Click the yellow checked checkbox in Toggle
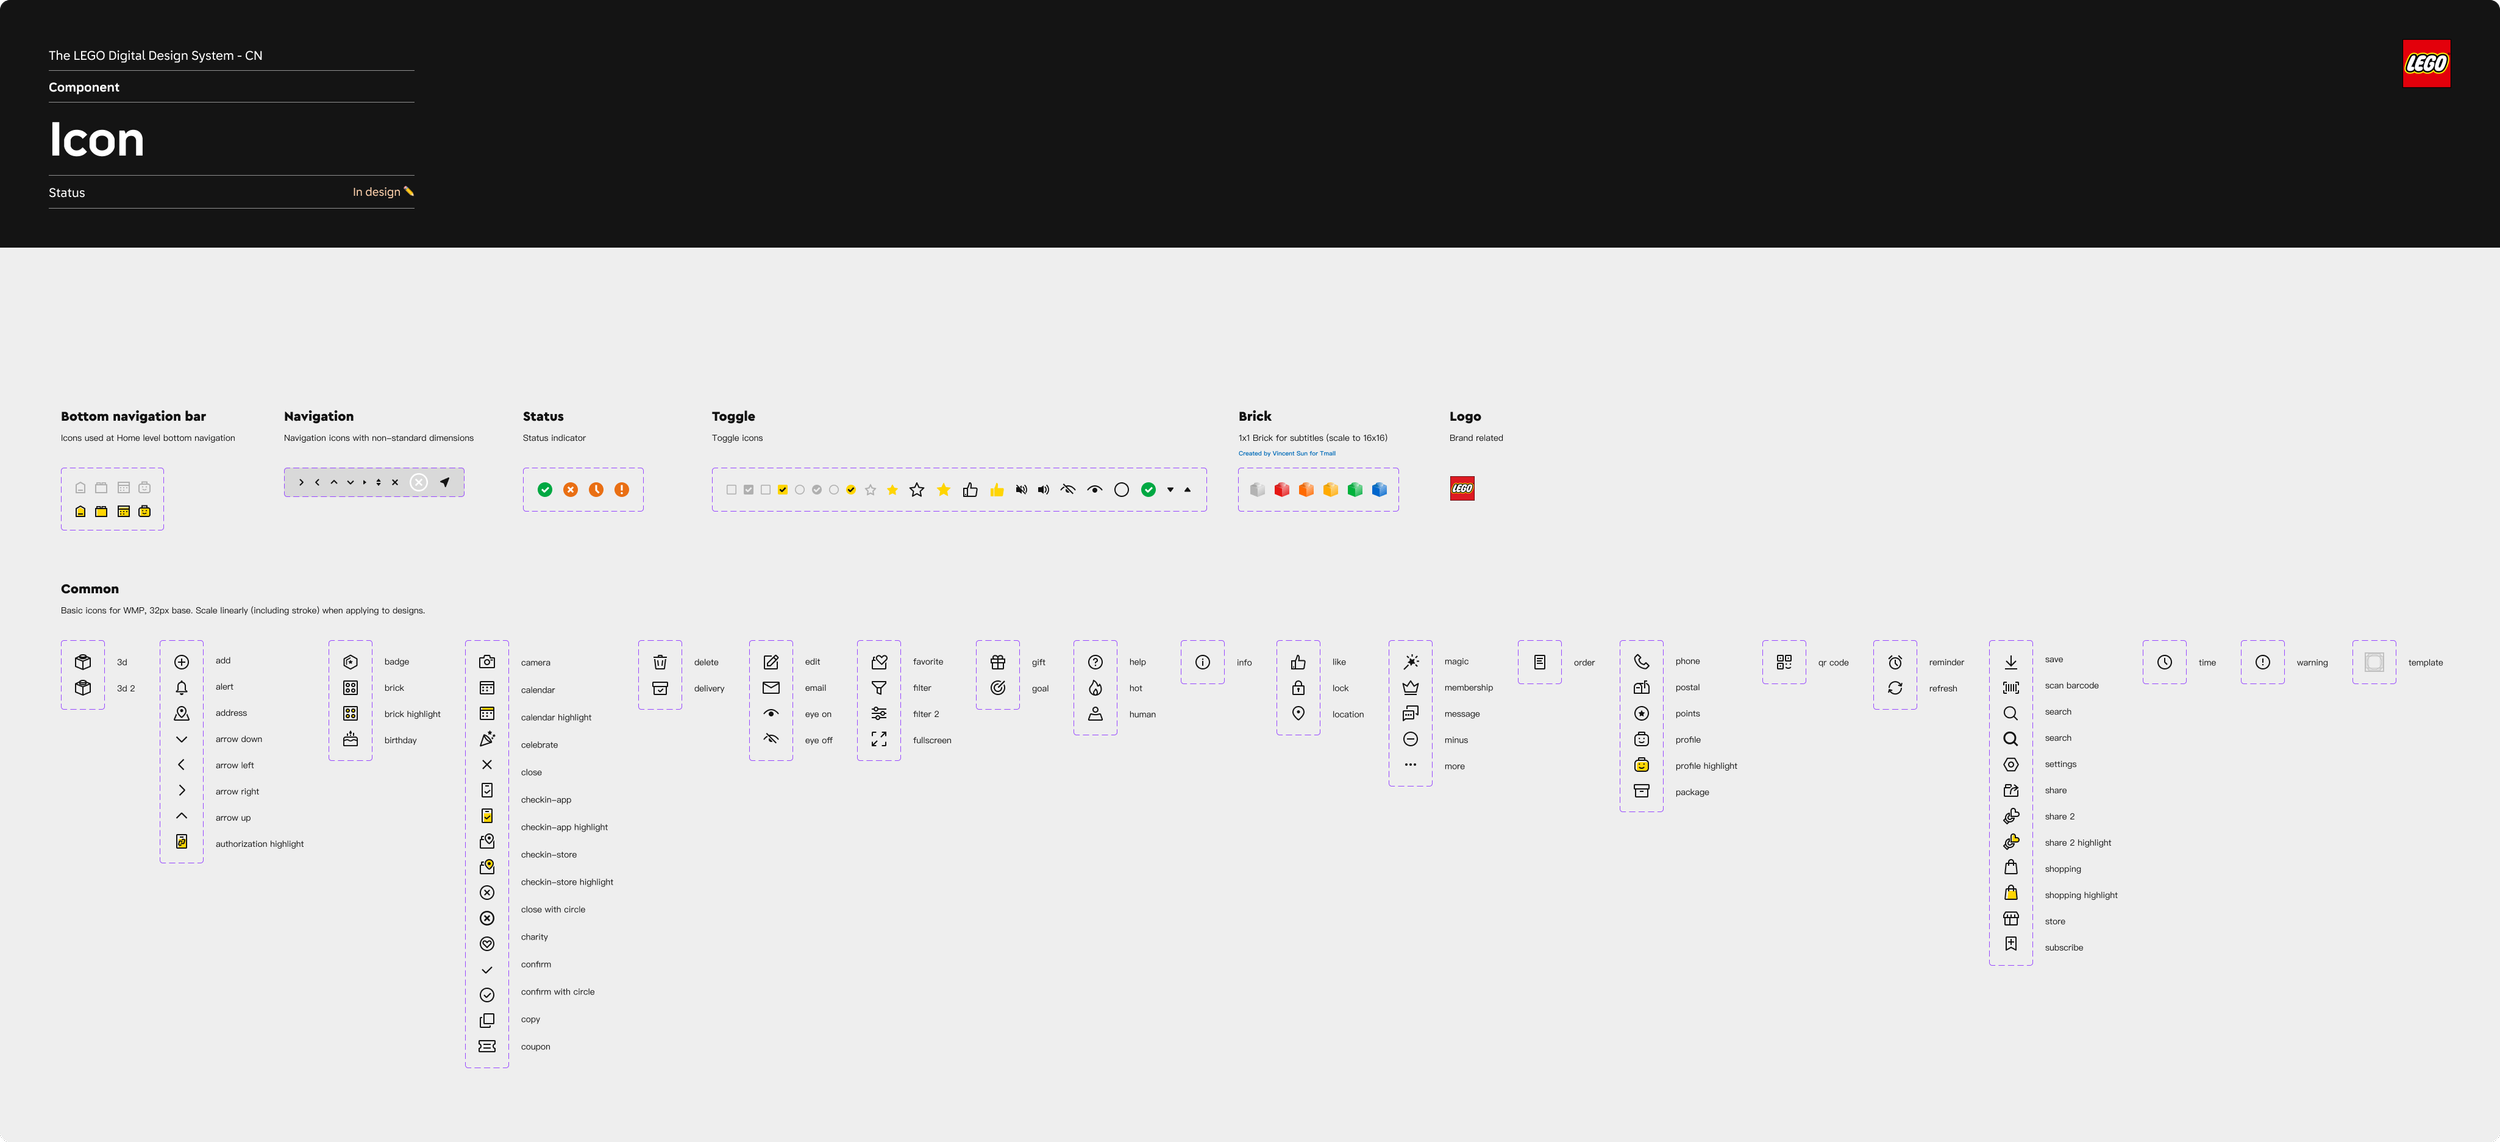Screen dimensions: 2500x1142 click(x=782, y=490)
